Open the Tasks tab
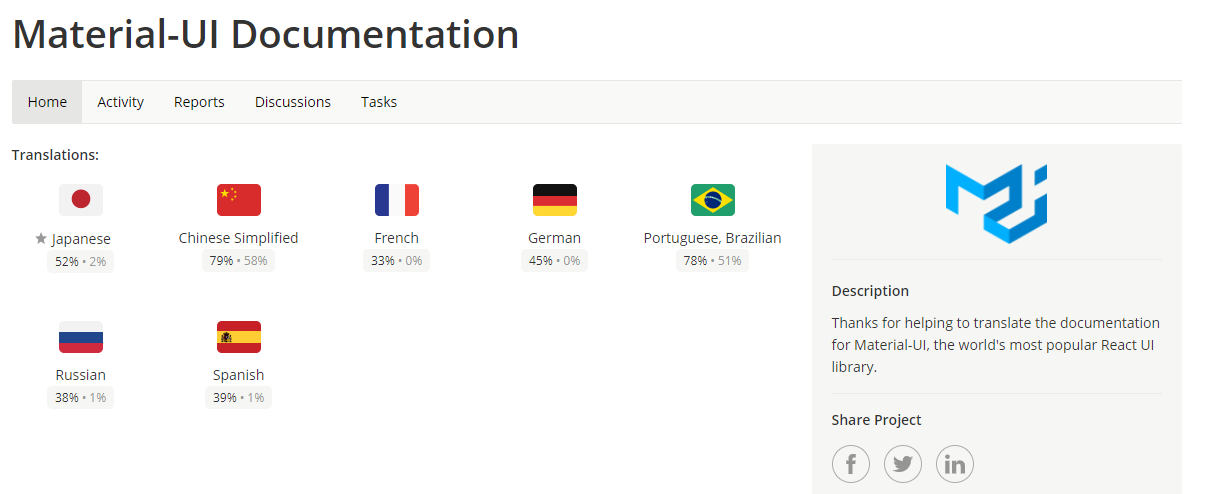Screen dimensions: 1216x494 379,102
